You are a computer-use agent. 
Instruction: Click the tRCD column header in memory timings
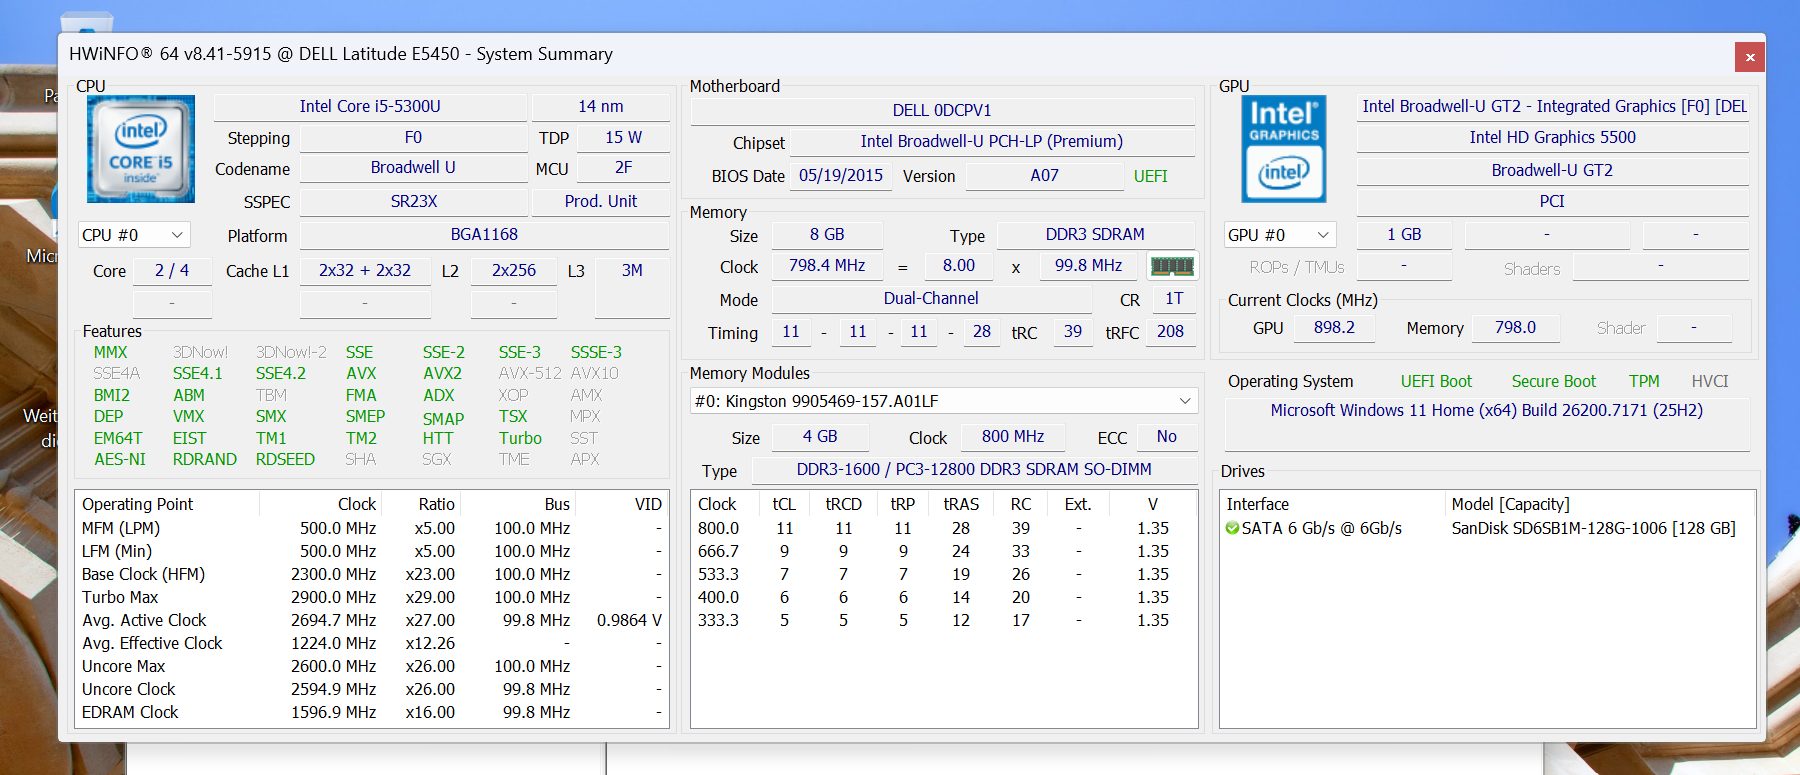pyautogui.click(x=843, y=504)
